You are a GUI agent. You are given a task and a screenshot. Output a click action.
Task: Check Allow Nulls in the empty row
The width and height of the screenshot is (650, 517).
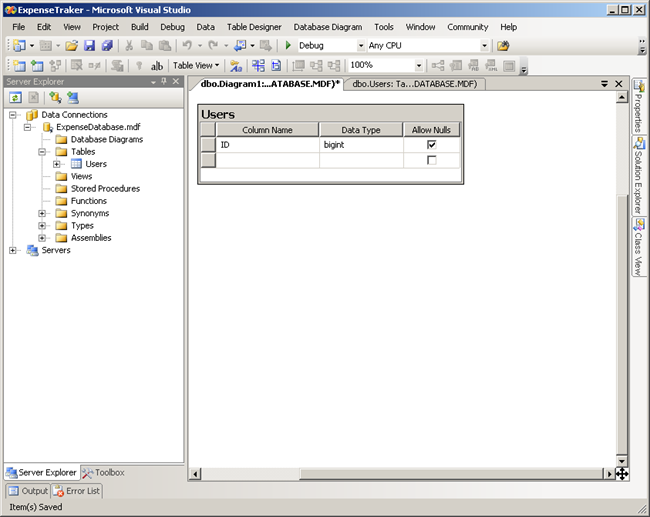(x=431, y=160)
